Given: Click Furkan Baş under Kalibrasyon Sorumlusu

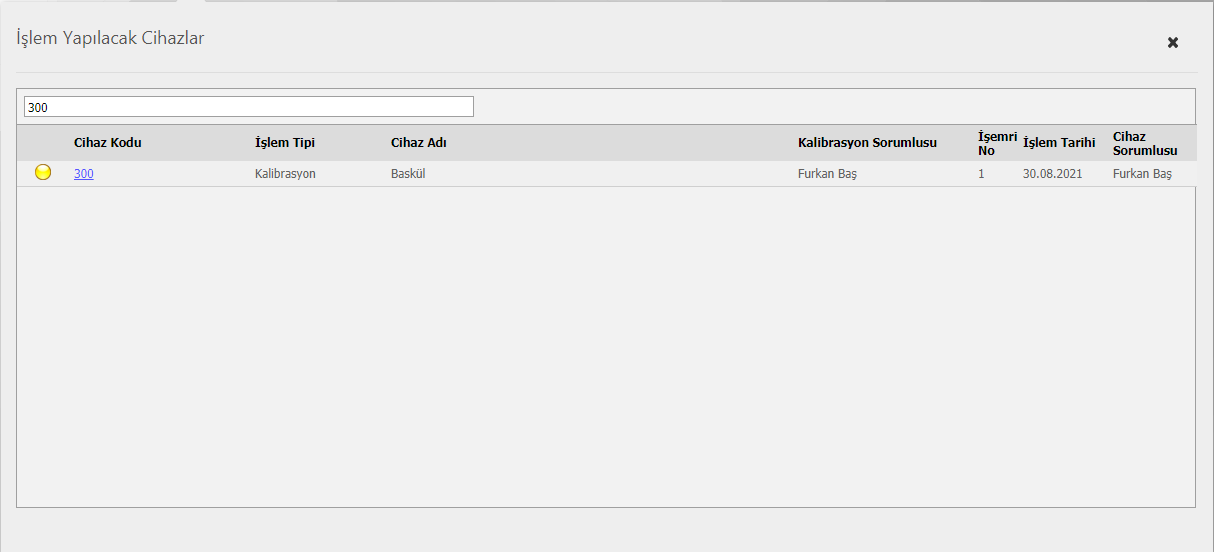Looking at the screenshot, I should 827,174.
